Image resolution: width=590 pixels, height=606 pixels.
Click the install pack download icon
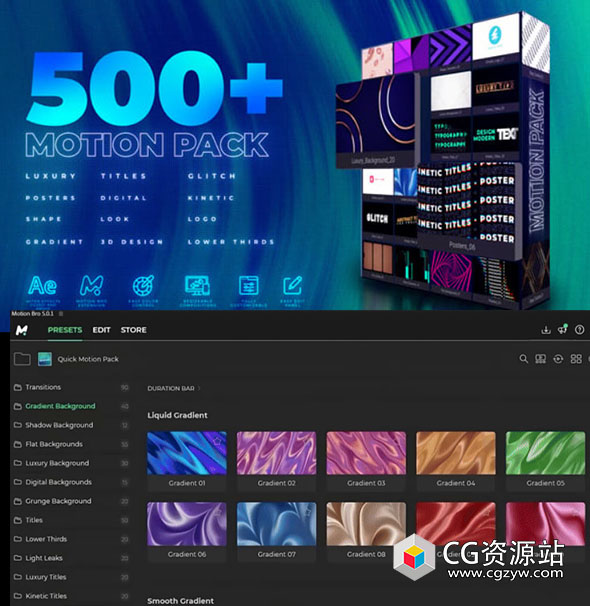(x=546, y=330)
